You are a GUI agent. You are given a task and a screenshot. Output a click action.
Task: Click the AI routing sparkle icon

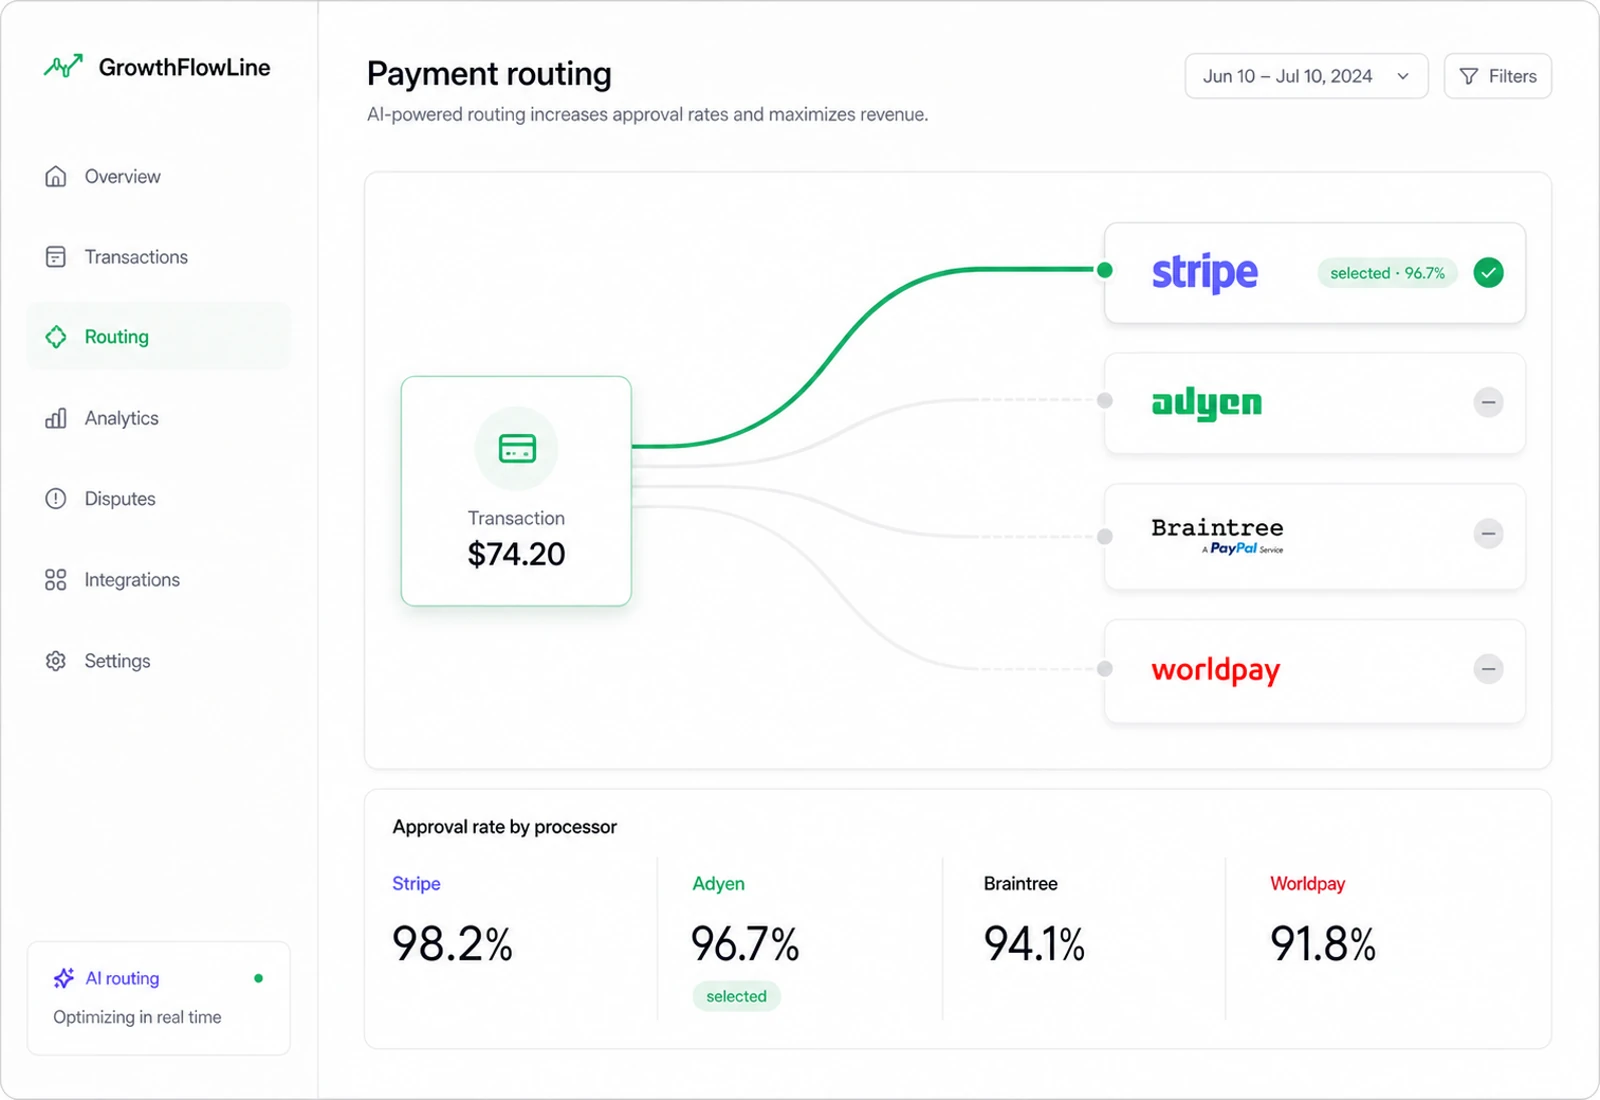pyautogui.click(x=64, y=978)
